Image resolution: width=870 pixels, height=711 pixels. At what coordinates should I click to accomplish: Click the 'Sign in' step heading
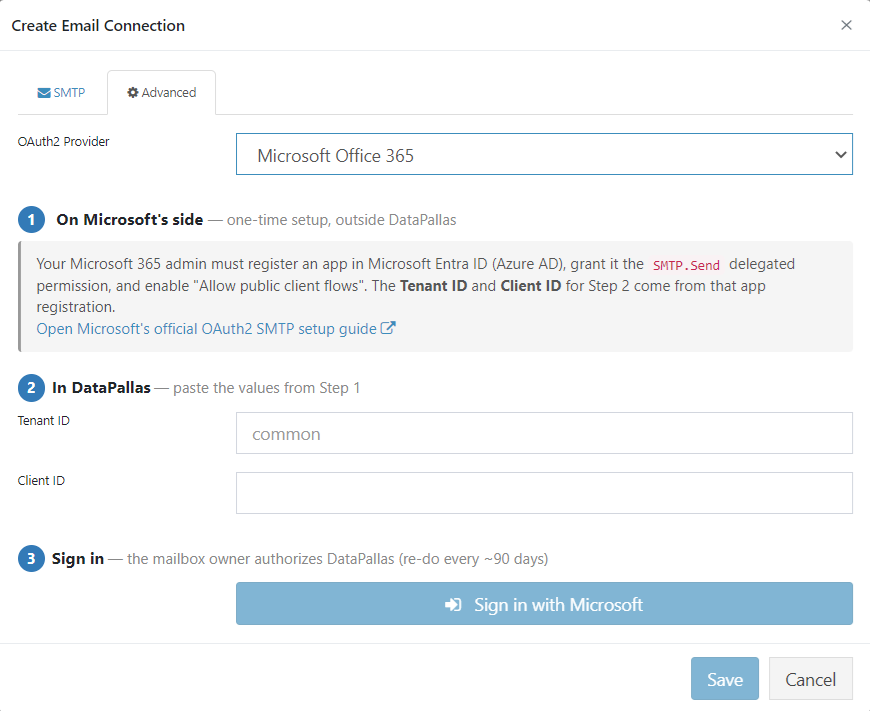point(78,558)
